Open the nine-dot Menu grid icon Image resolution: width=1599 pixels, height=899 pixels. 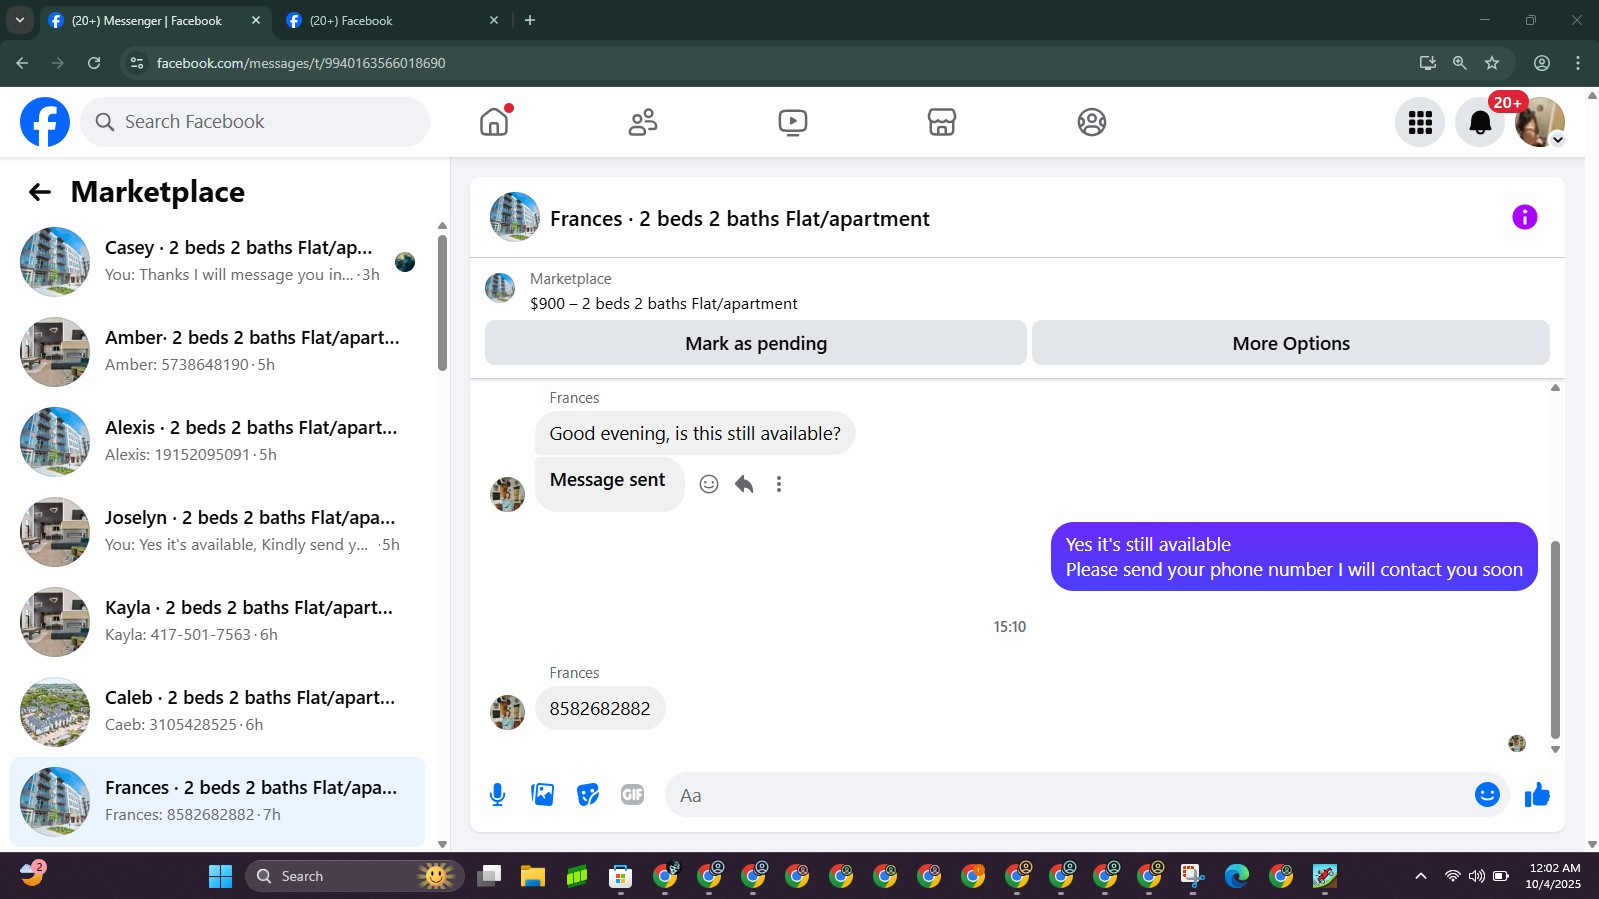[x=1420, y=122]
